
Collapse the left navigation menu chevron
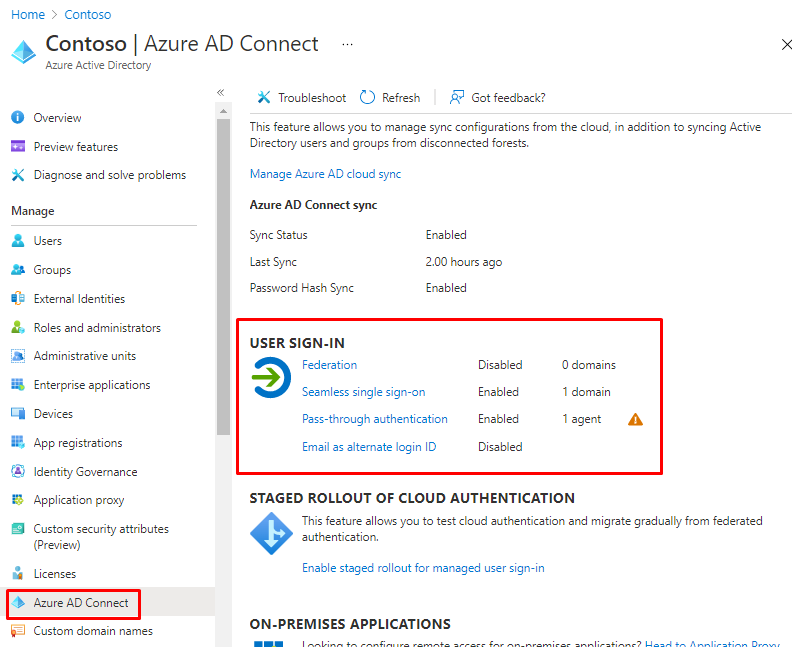point(220,92)
